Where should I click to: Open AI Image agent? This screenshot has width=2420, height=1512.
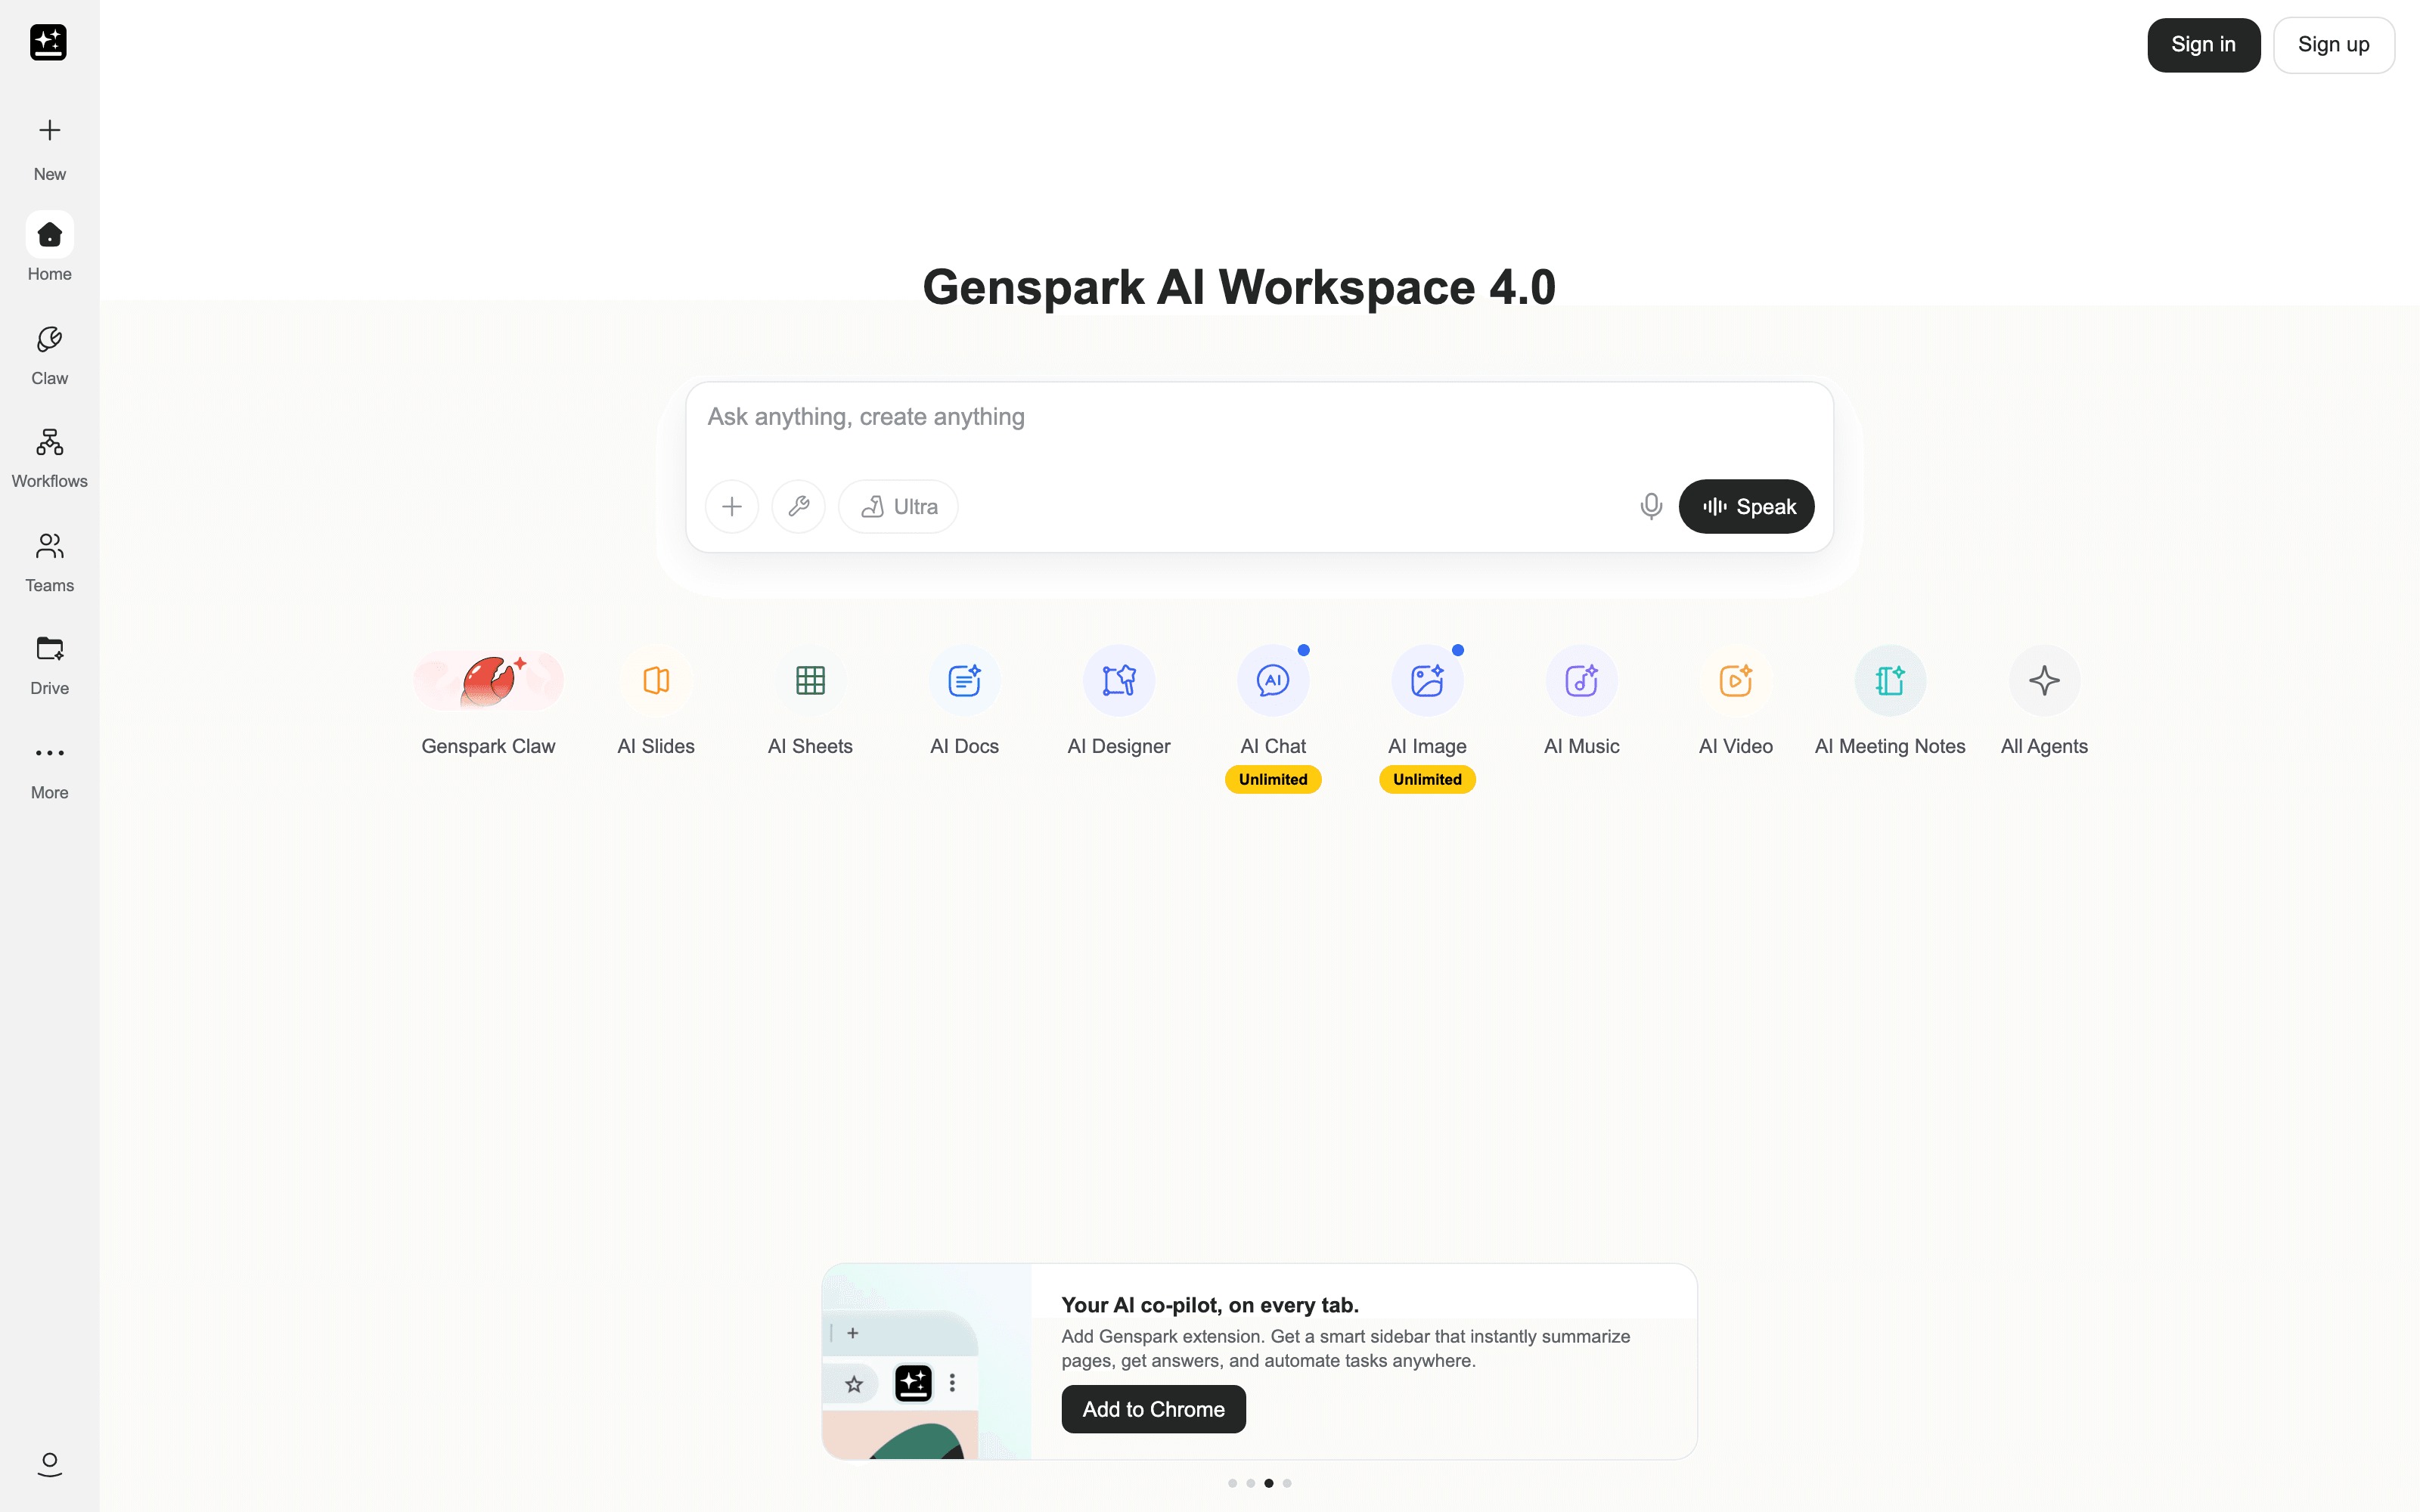coord(1427,702)
